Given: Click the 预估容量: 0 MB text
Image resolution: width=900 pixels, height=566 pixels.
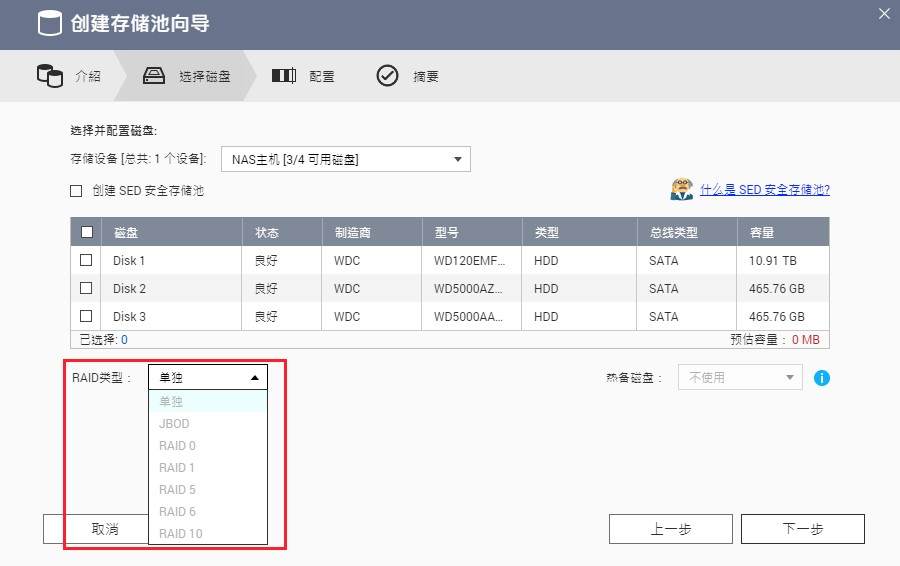Looking at the screenshot, I should pyautogui.click(x=775, y=339).
